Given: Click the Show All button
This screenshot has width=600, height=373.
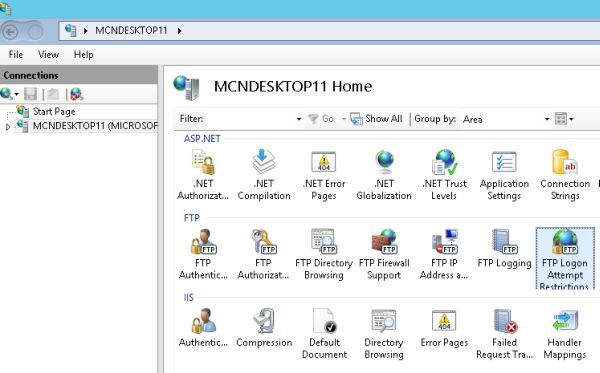Looking at the screenshot, I should pos(377,119).
